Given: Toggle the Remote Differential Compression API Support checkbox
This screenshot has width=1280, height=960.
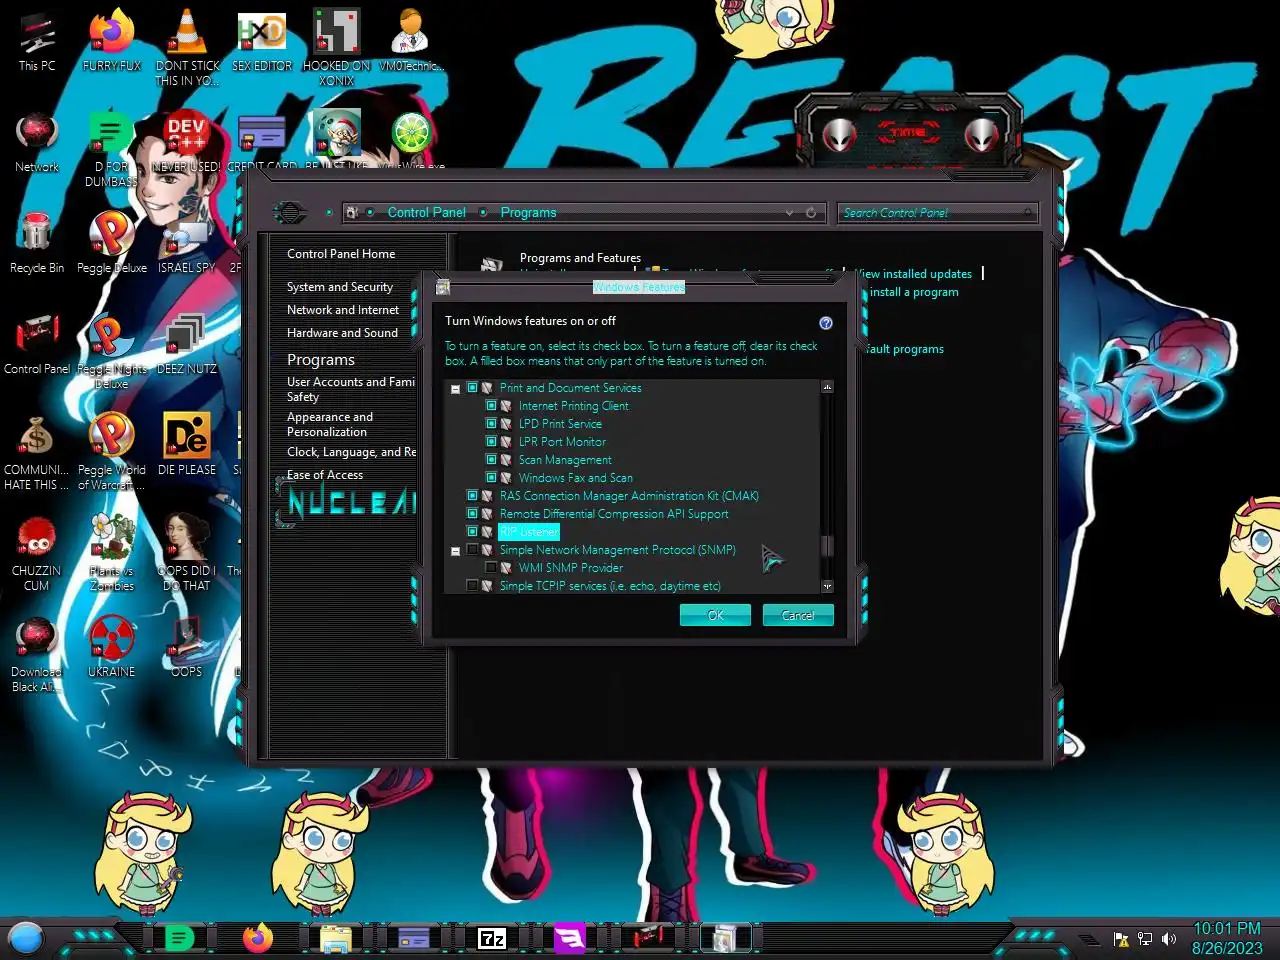Looking at the screenshot, I should coord(473,513).
